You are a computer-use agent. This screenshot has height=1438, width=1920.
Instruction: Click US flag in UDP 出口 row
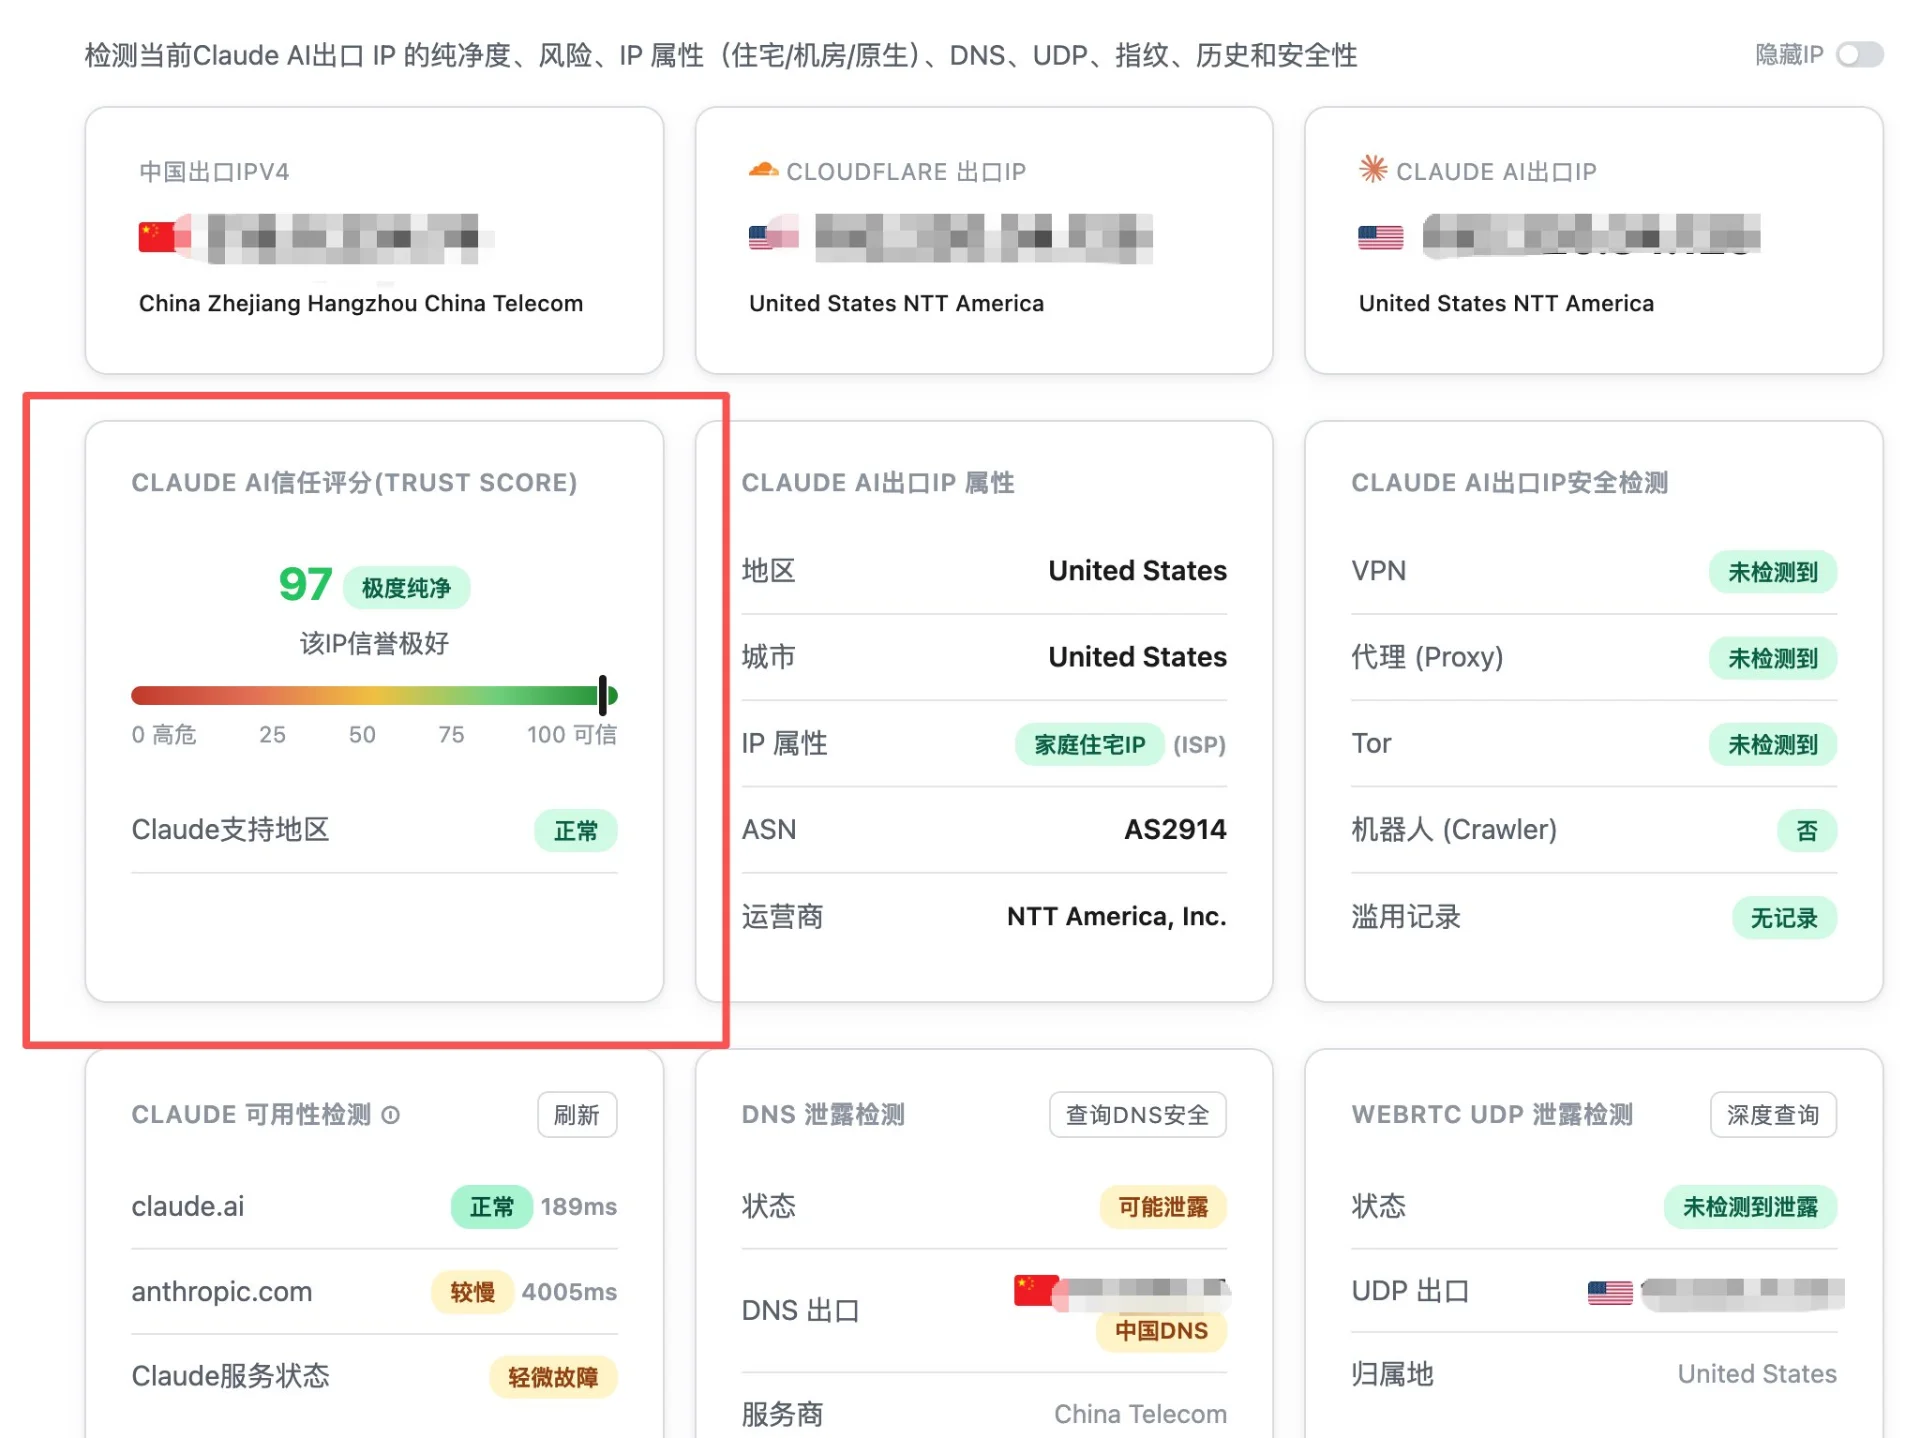(1609, 1292)
